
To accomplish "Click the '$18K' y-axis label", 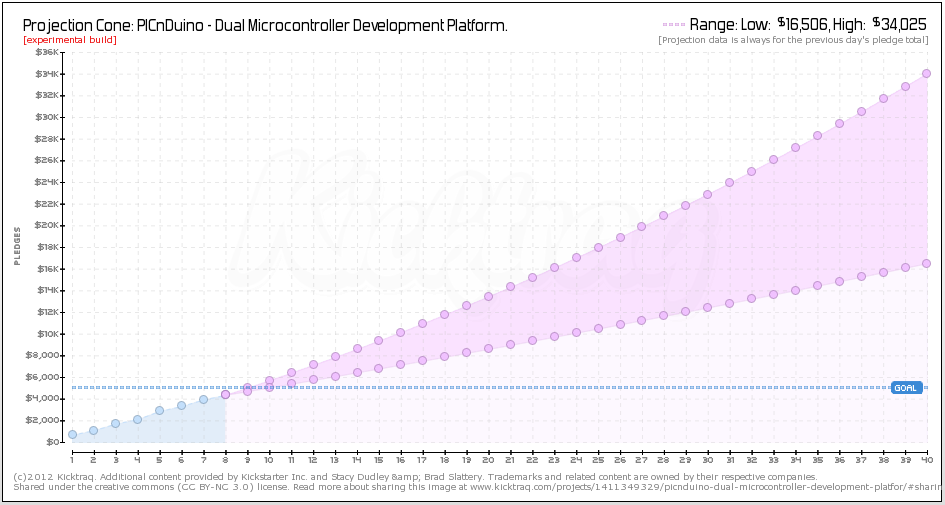I will [47, 247].
